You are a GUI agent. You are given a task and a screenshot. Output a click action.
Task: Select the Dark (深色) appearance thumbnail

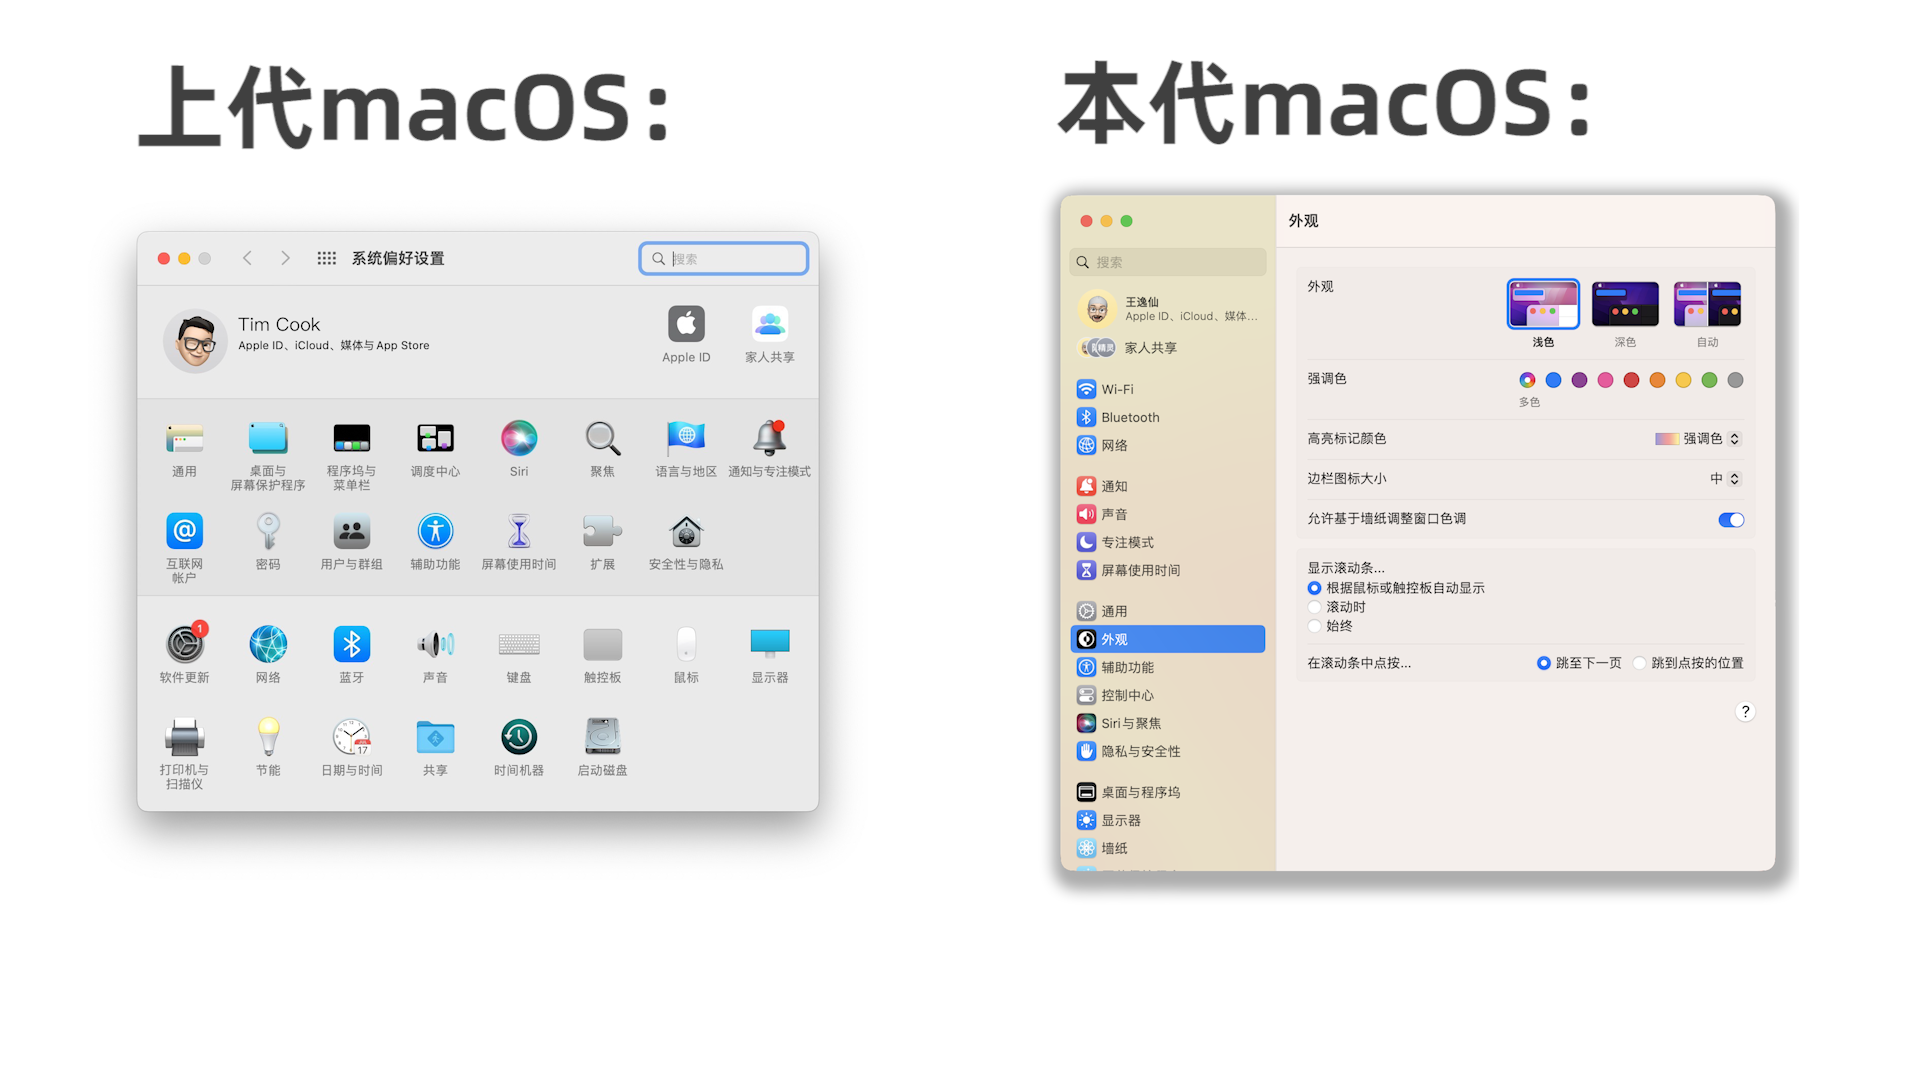(1625, 305)
